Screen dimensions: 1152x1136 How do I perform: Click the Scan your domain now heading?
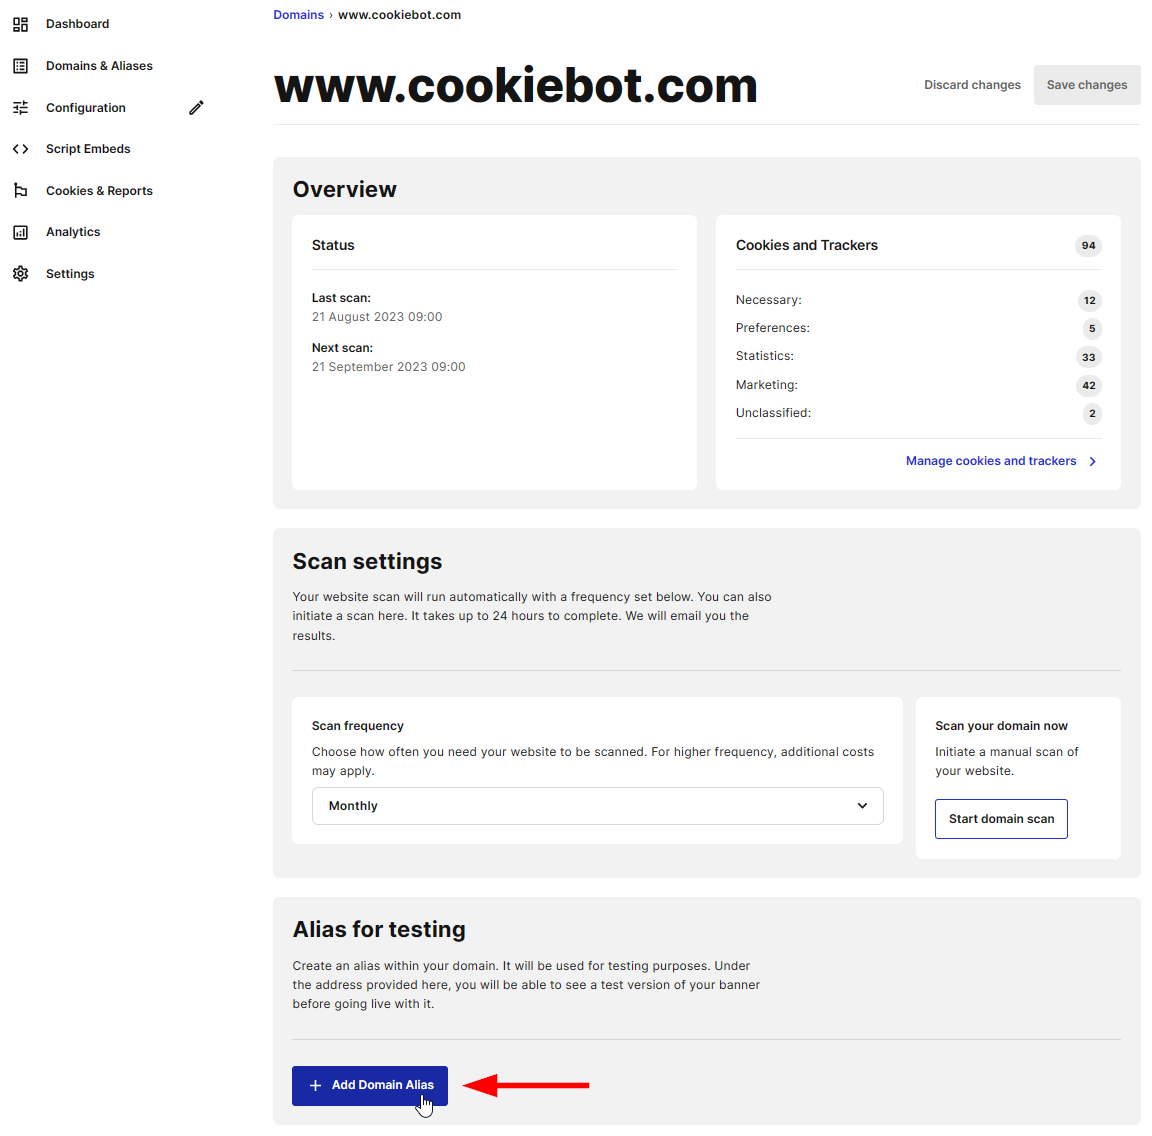[1001, 726]
